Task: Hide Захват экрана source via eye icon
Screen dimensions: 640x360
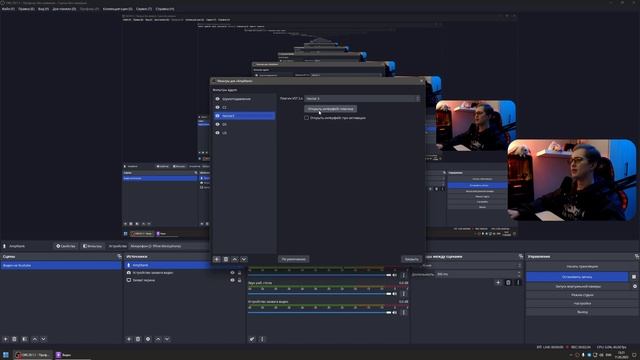Action: (x=233, y=280)
